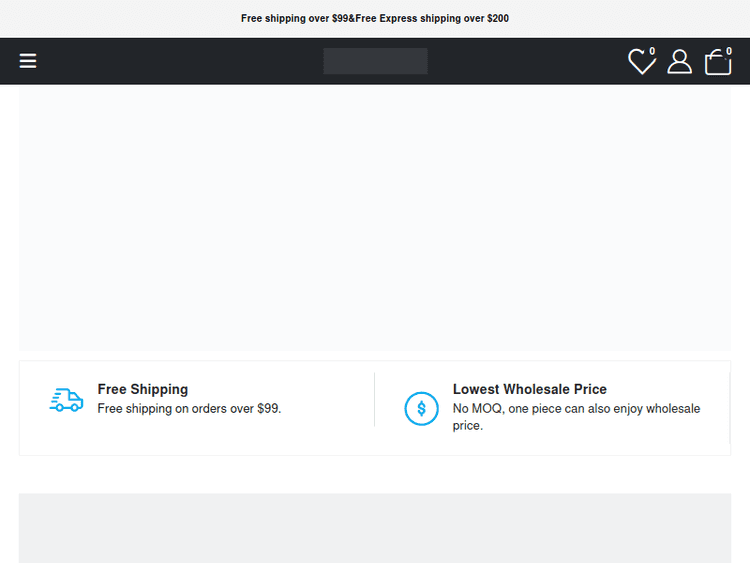
Task: Click the "Lowest Wholesale Price" heading
Action: tap(529, 389)
